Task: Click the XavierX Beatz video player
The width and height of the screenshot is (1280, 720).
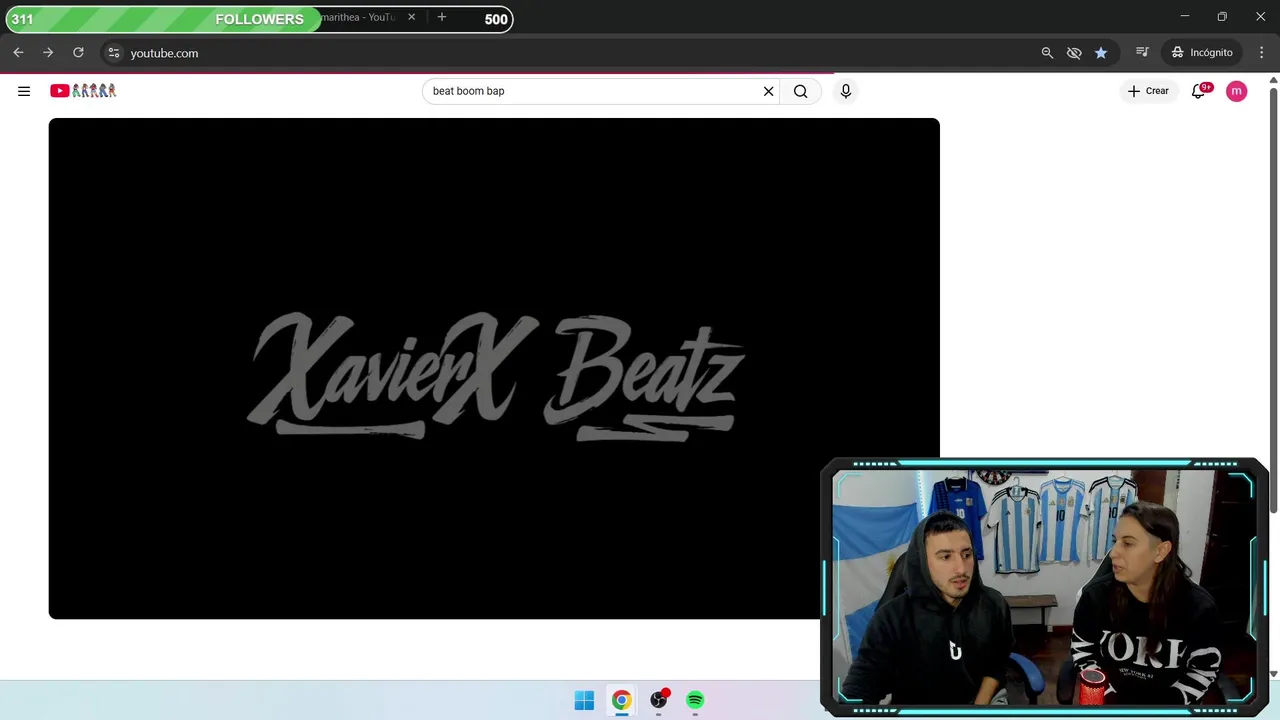Action: click(494, 368)
